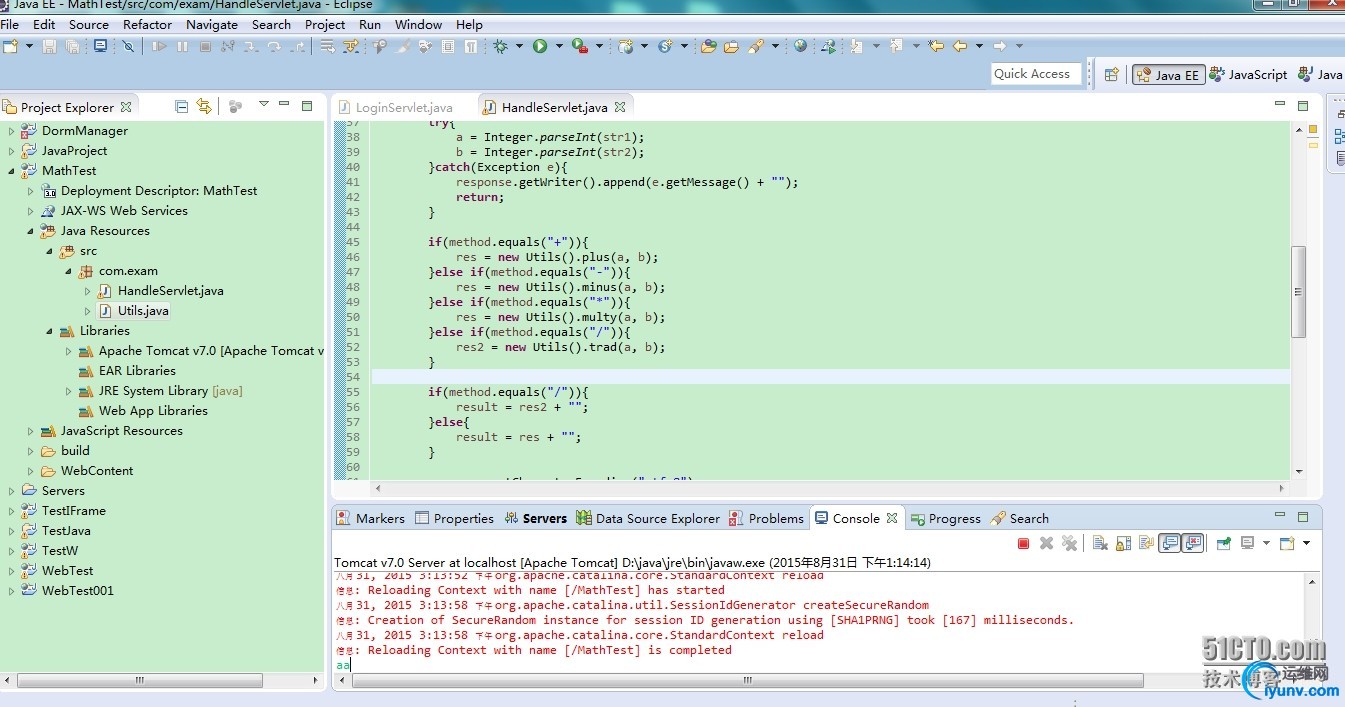Screen dimensions: 1345x707
Task: Toggle show console when standard out changes
Action: tap(1168, 543)
